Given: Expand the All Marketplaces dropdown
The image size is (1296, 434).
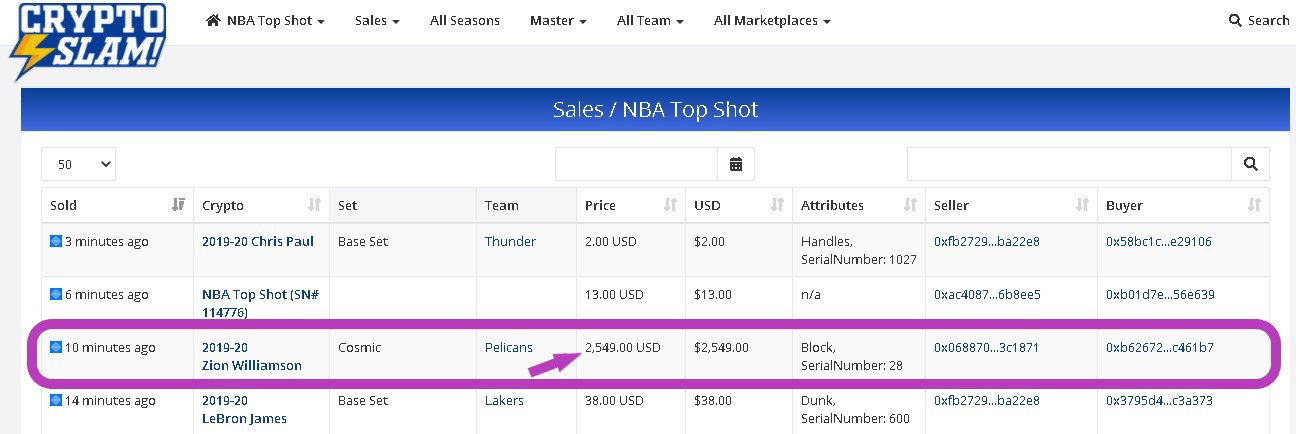Looking at the screenshot, I should coord(772,21).
